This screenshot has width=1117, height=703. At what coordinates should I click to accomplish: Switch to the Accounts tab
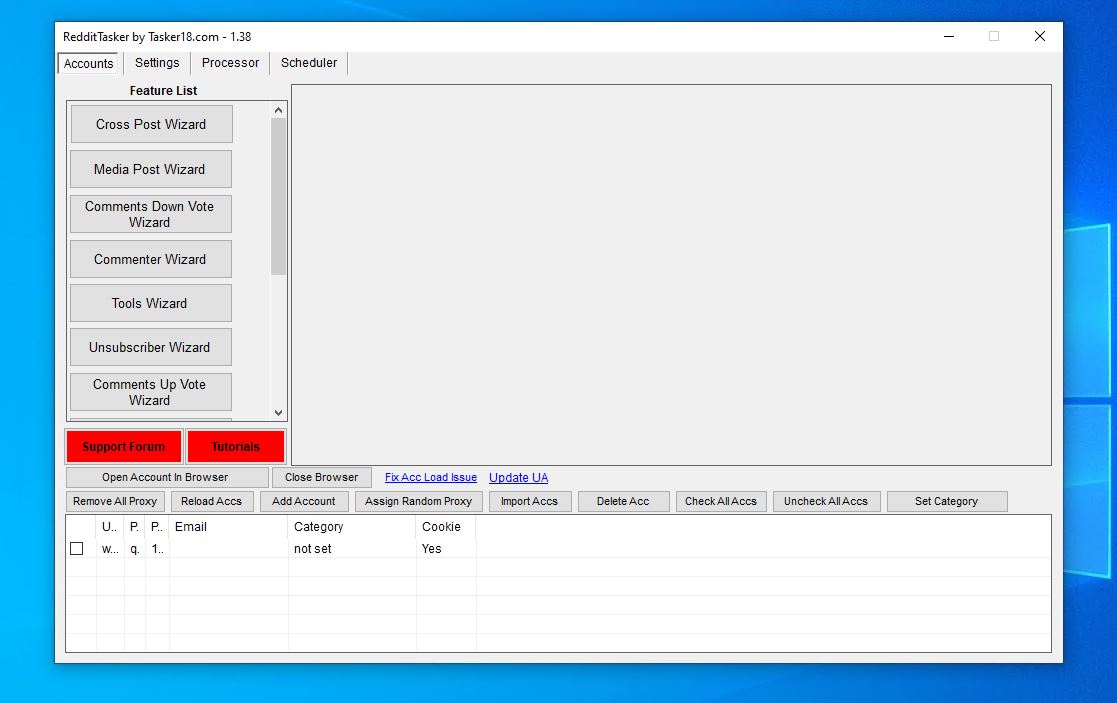coord(88,63)
